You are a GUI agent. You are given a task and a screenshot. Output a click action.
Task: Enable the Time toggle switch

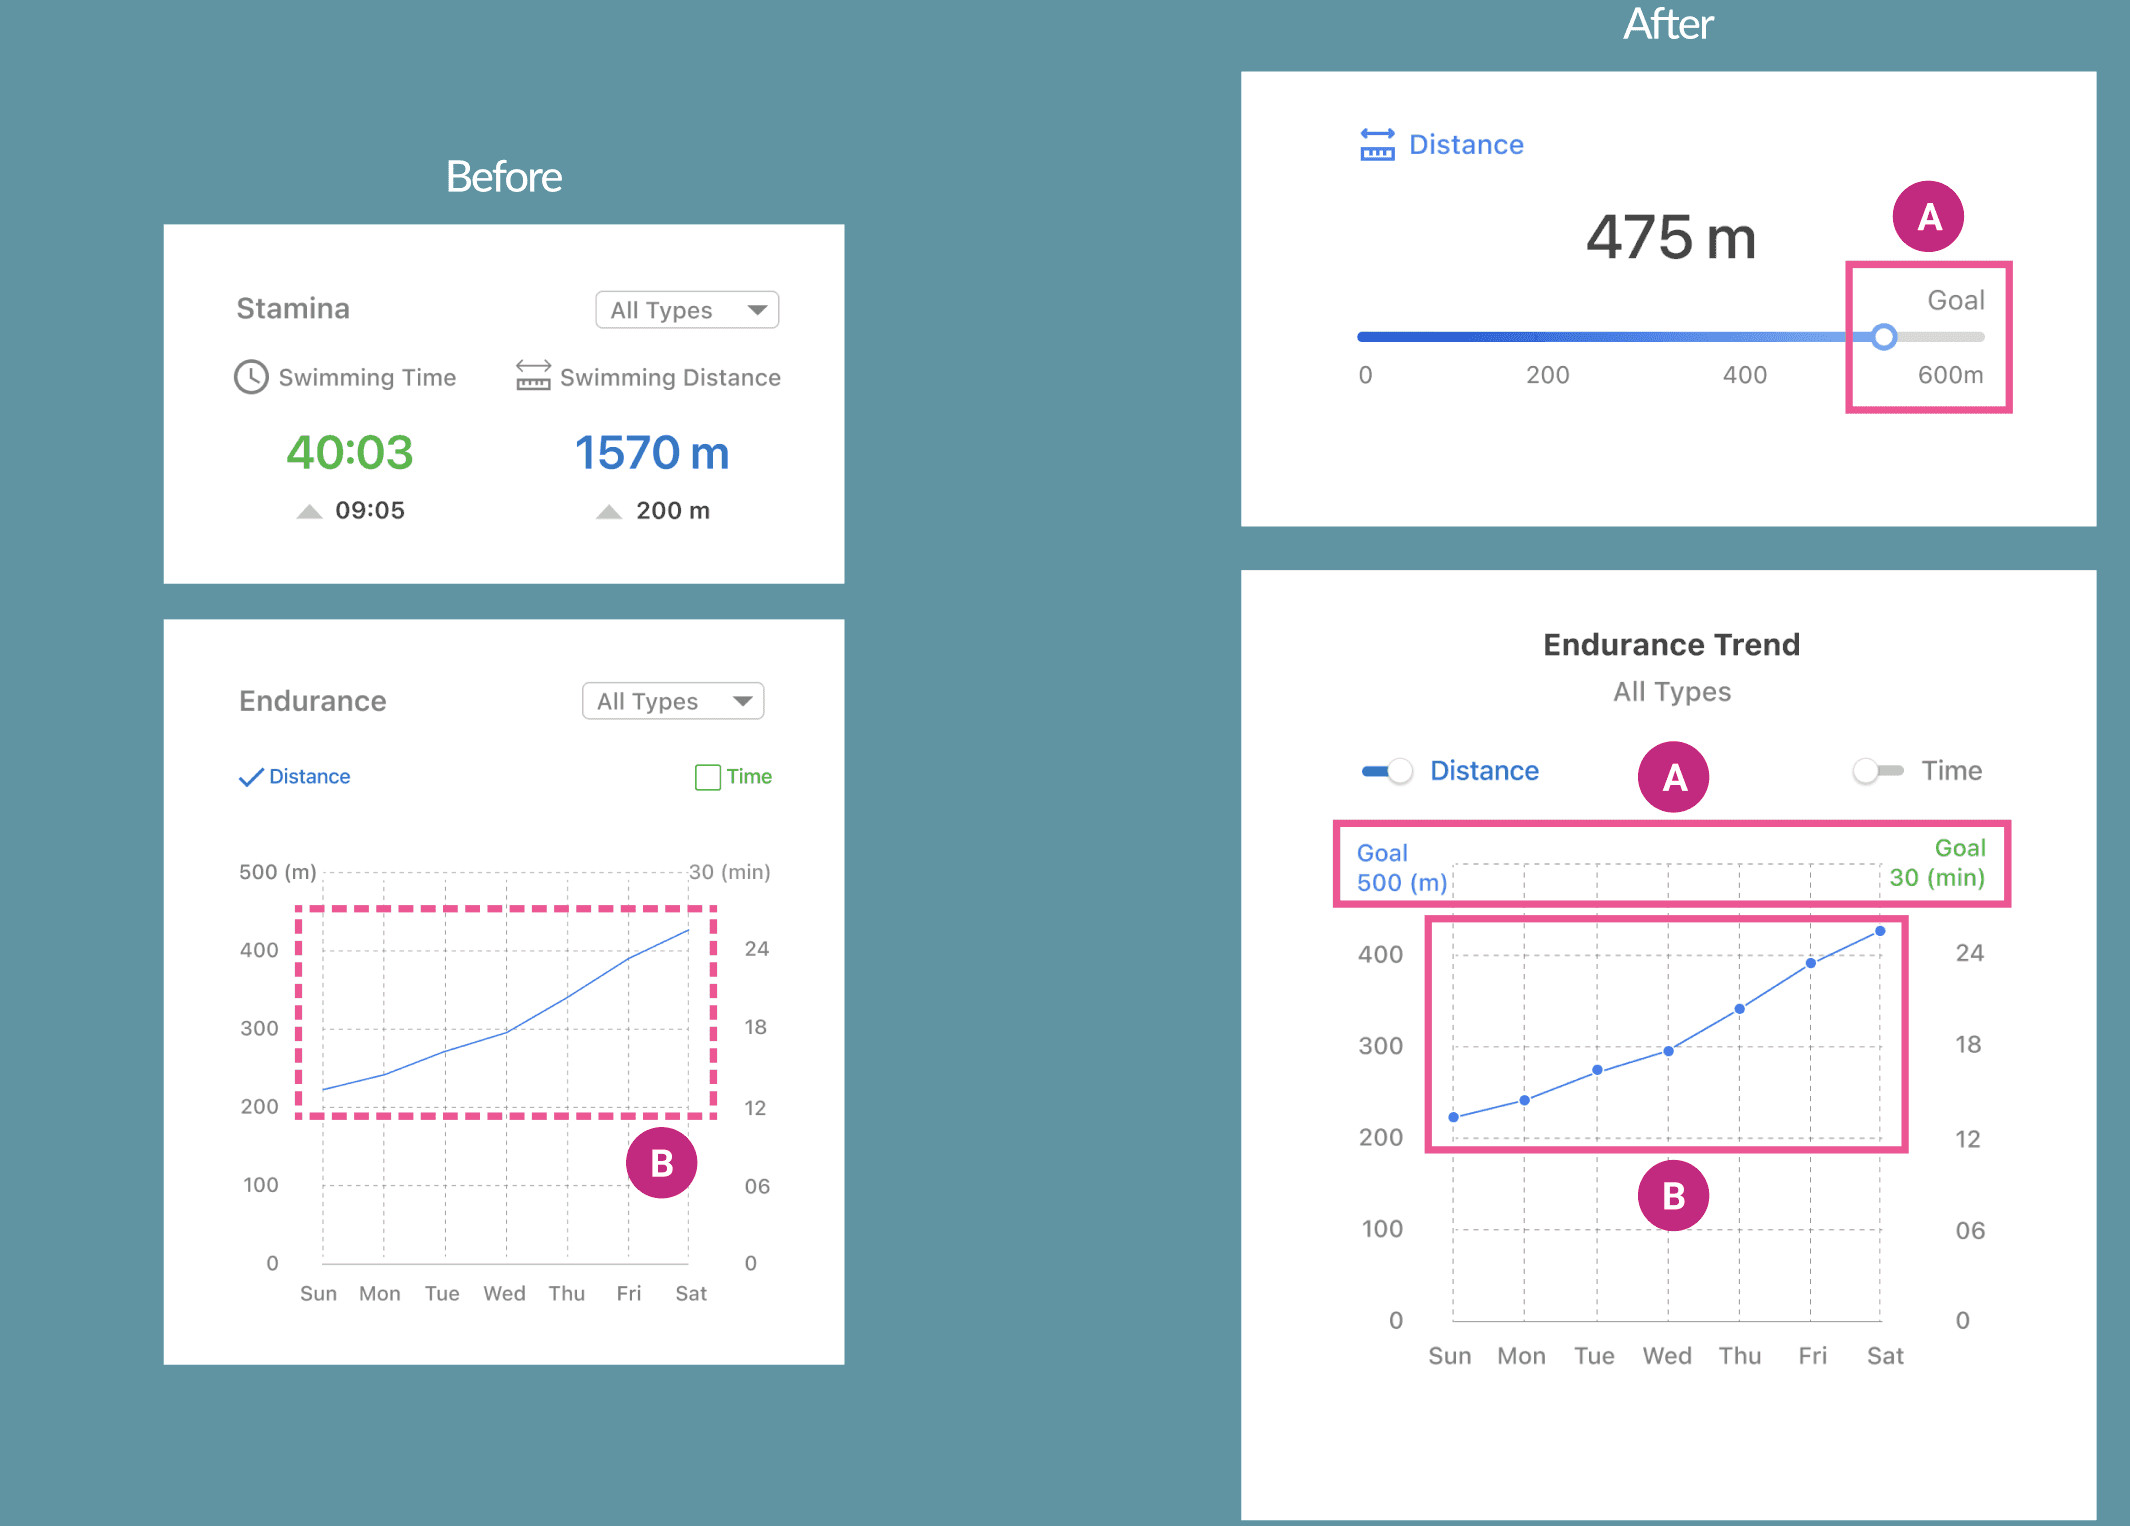[x=1877, y=771]
